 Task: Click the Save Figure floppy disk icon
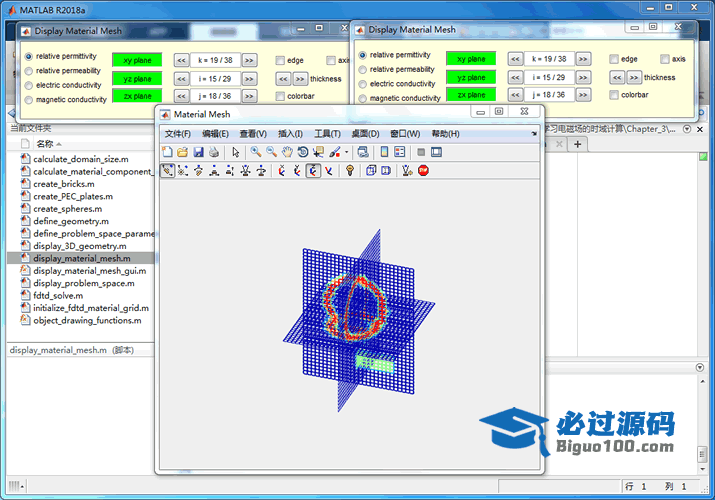click(198, 152)
